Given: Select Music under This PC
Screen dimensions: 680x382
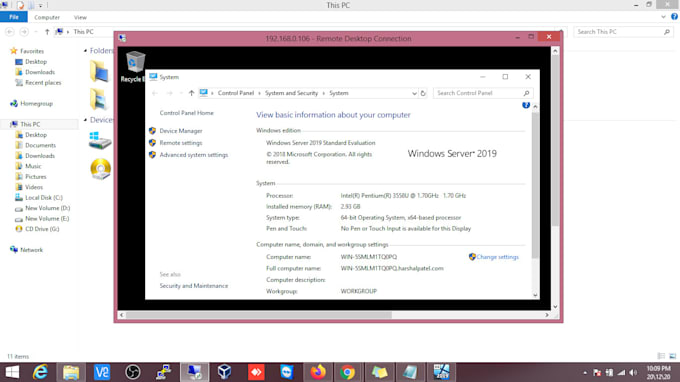Looking at the screenshot, I should tap(29, 166).
